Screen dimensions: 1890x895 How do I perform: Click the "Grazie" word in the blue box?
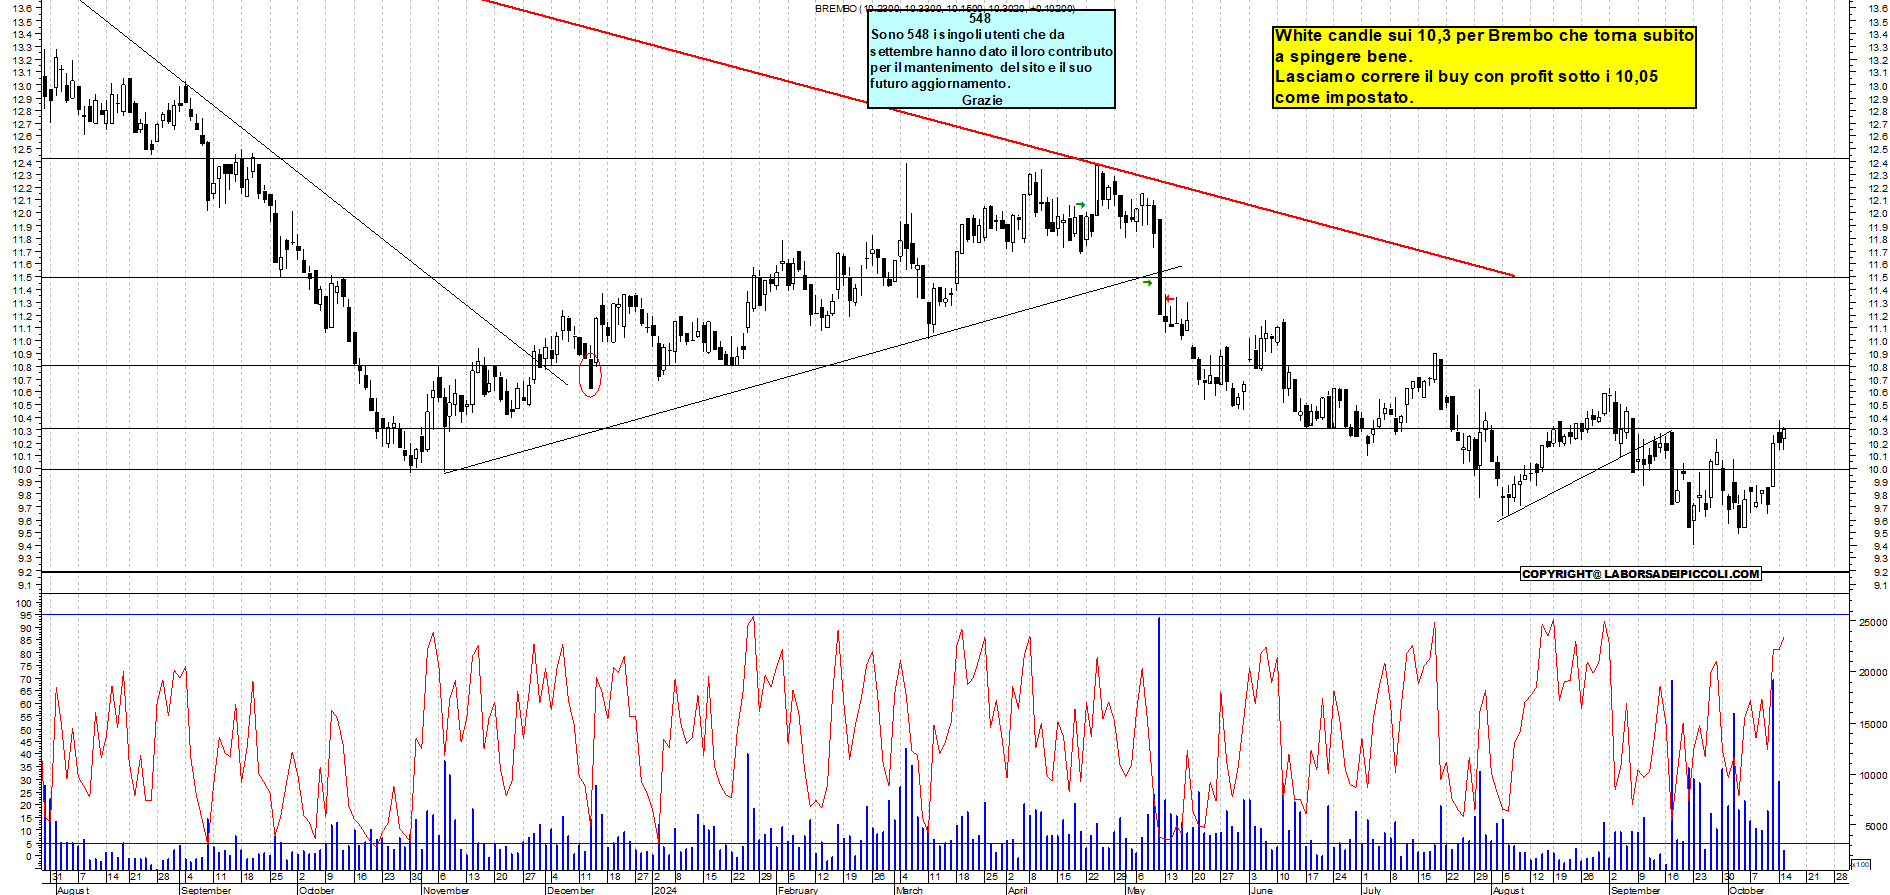(982, 100)
